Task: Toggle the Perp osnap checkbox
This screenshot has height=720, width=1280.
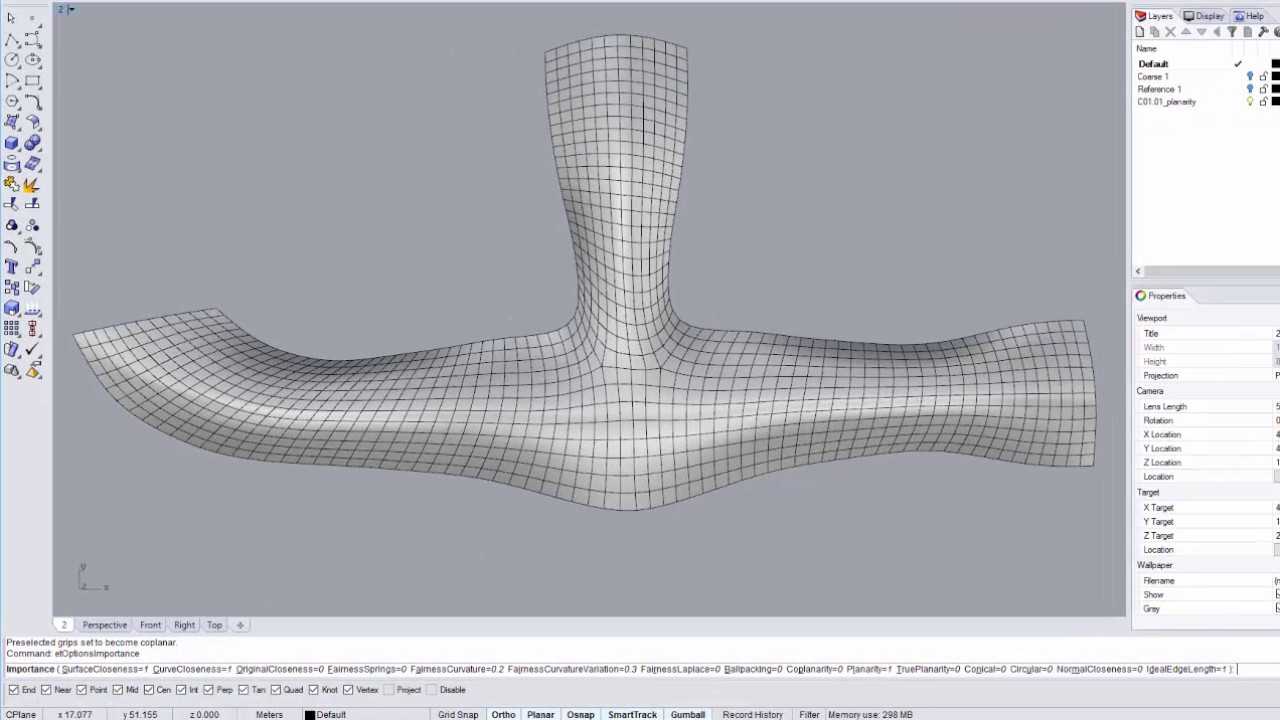Action: click(x=208, y=690)
